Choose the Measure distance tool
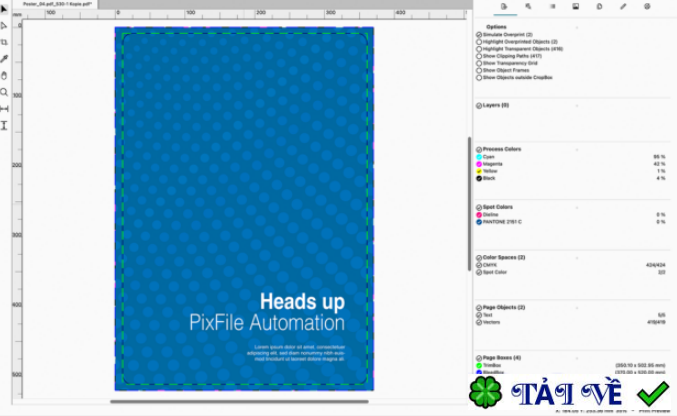The image size is (677, 416). click(x=4, y=108)
